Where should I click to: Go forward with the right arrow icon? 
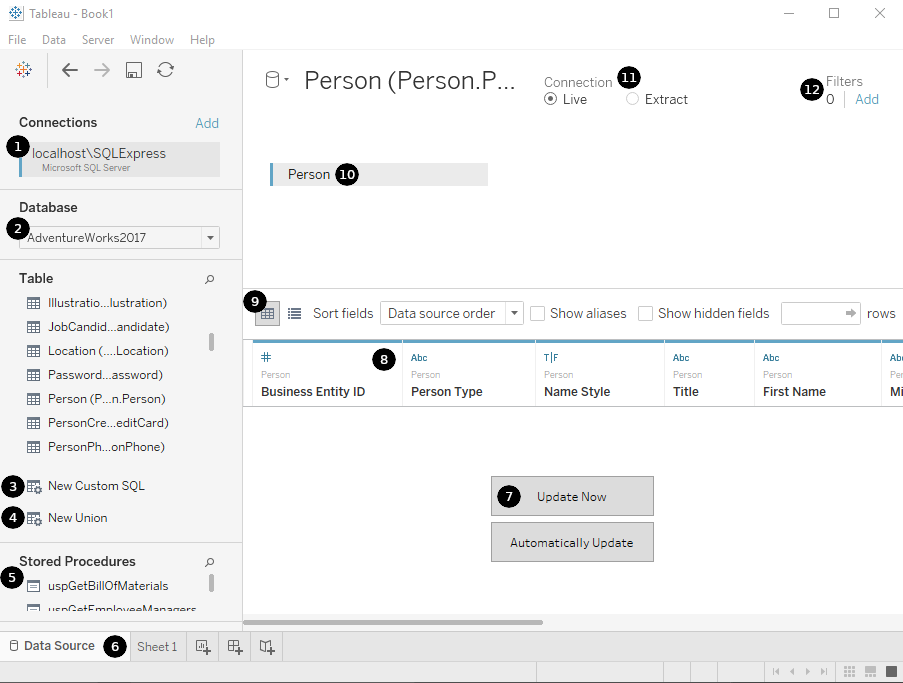point(102,70)
